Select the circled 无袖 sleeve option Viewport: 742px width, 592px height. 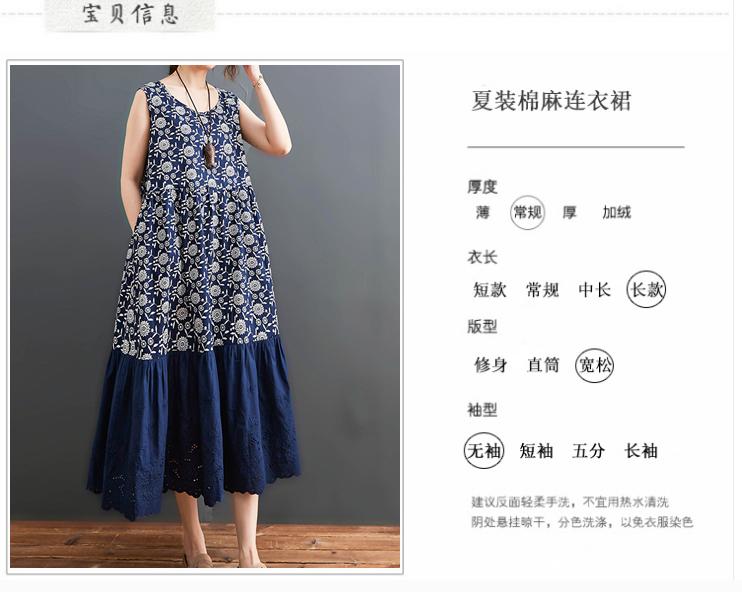tap(484, 451)
